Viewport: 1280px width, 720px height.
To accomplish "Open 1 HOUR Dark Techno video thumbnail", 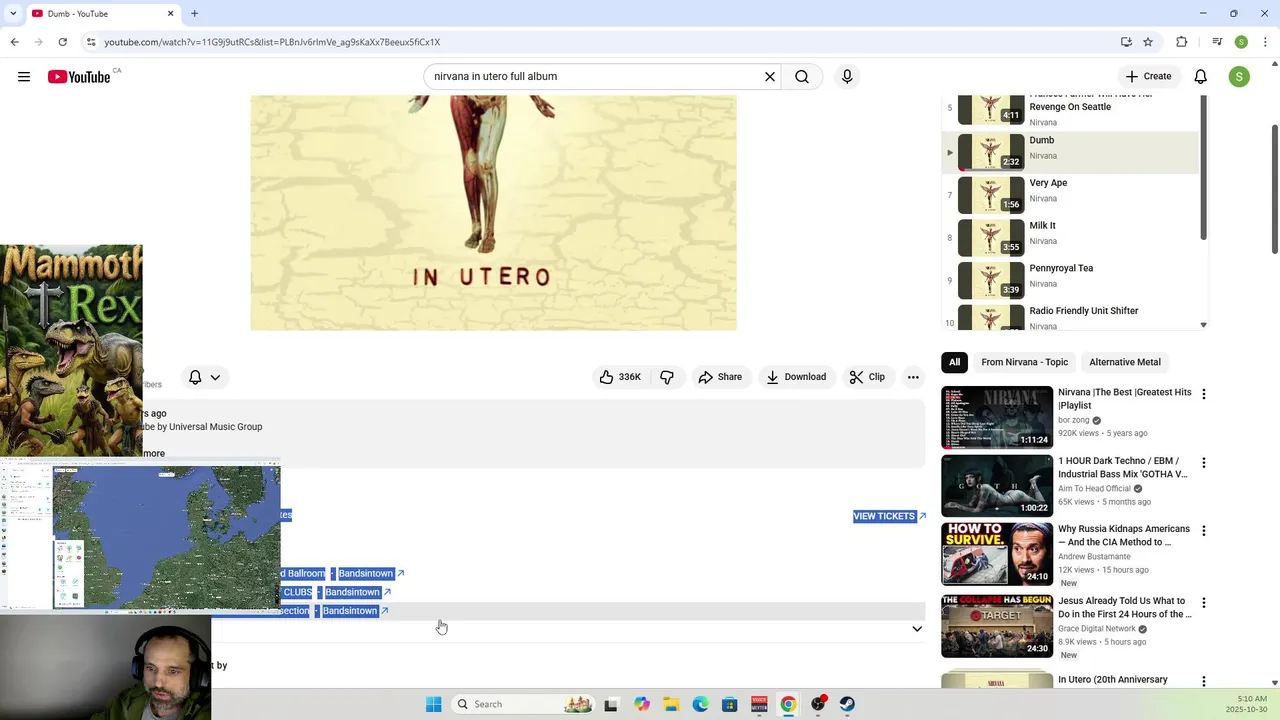I will [997, 486].
